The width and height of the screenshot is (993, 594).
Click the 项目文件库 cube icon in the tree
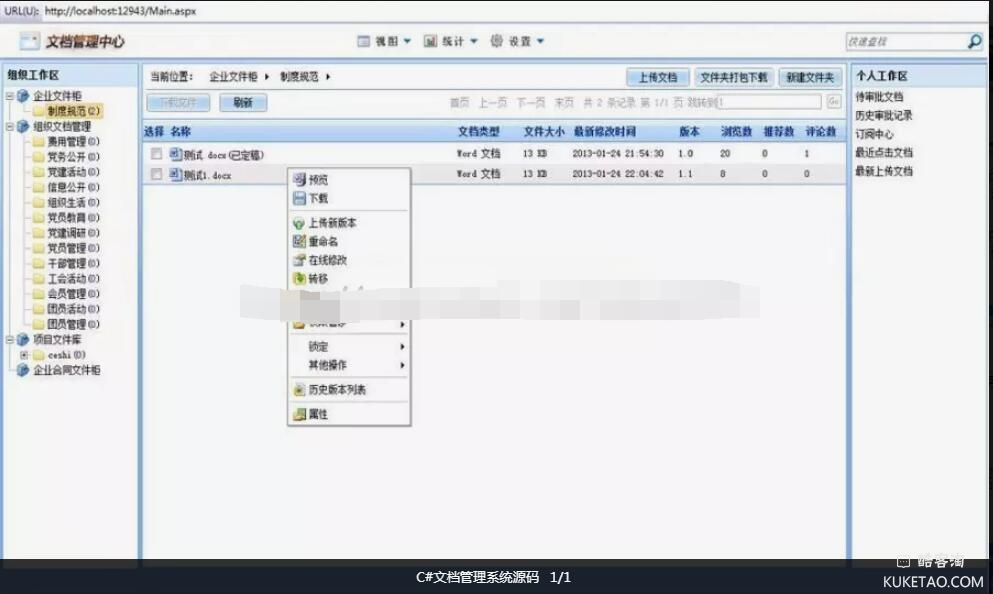[x=23, y=339]
